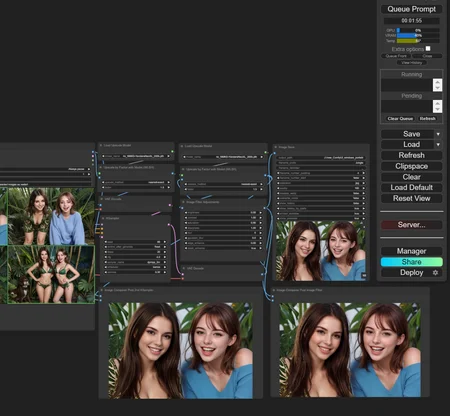Collapse the Image Save node title dot
Image resolution: width=450 pixels, height=416 pixels.
click(276, 147)
